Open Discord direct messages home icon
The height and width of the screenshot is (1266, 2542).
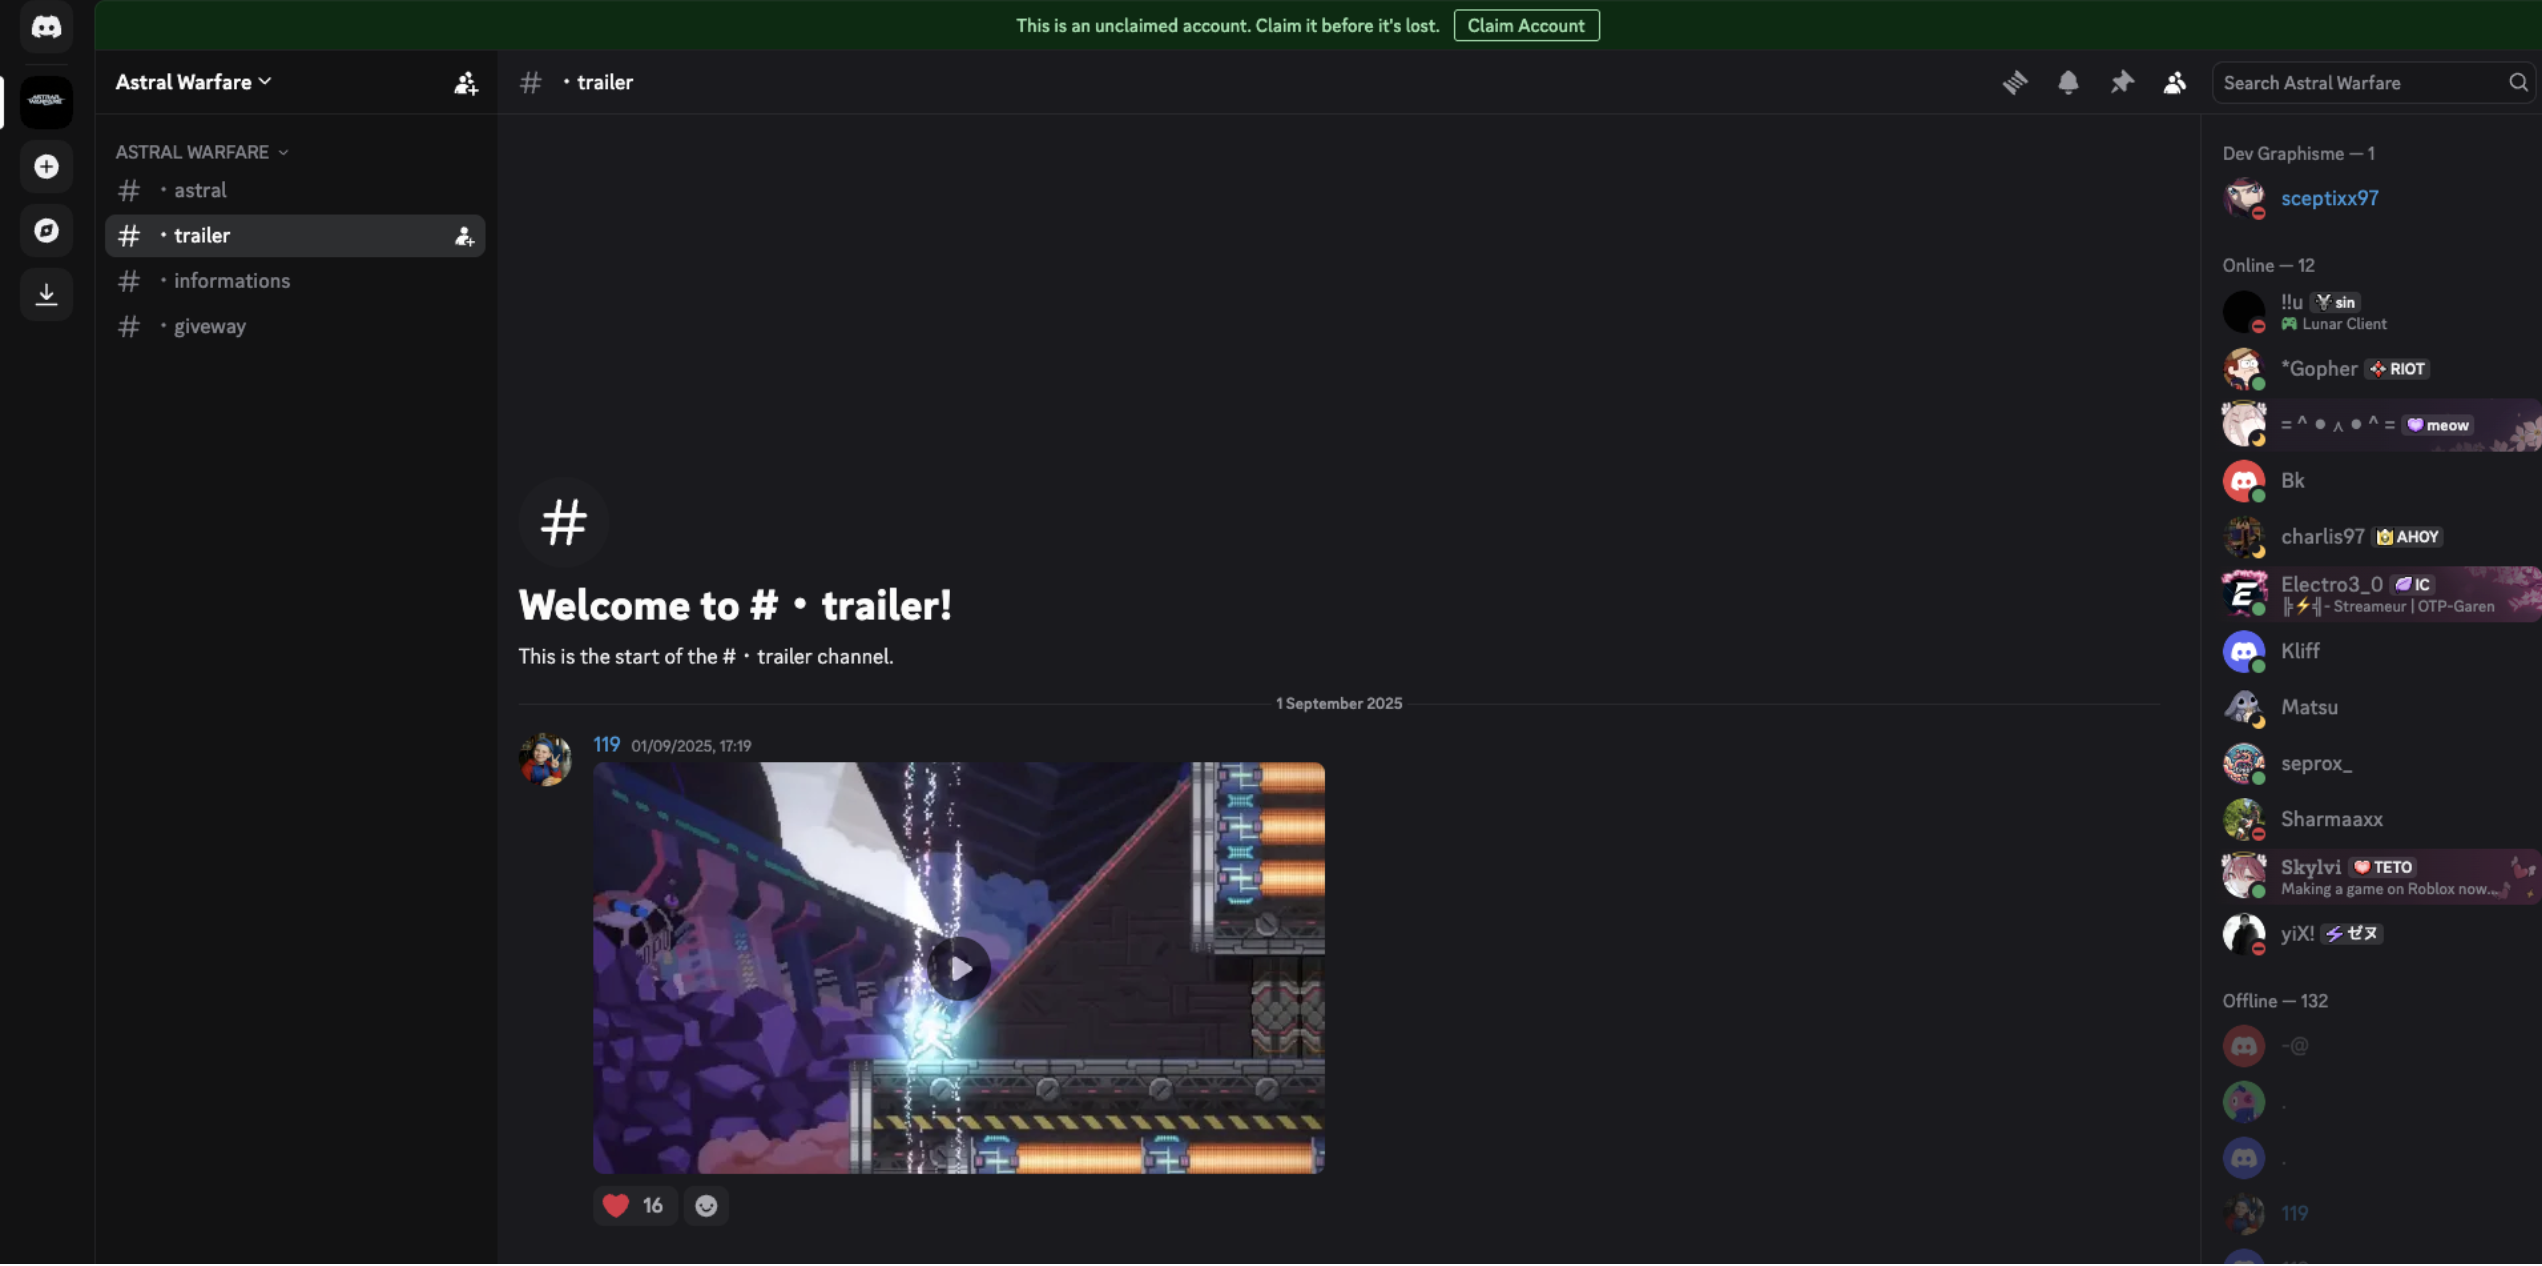tap(46, 27)
